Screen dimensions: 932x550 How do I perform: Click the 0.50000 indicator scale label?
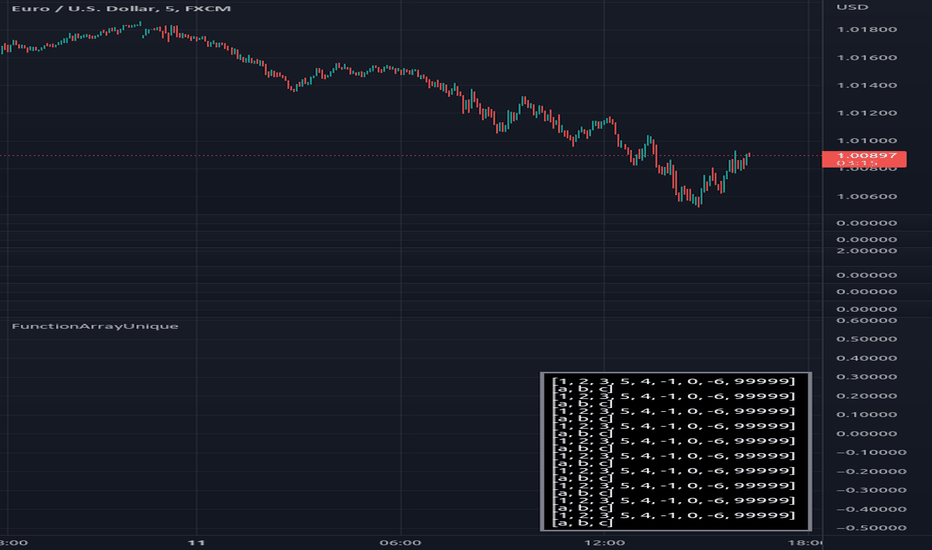[x=867, y=340]
